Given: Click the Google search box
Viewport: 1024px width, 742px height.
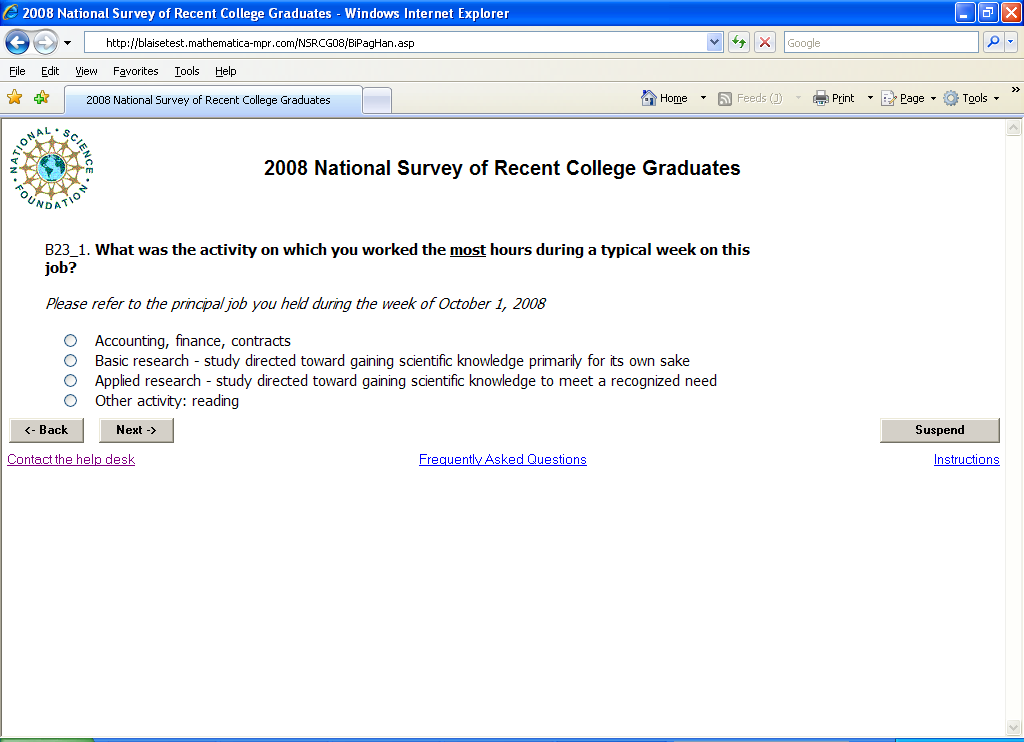Looking at the screenshot, I should tap(881, 43).
